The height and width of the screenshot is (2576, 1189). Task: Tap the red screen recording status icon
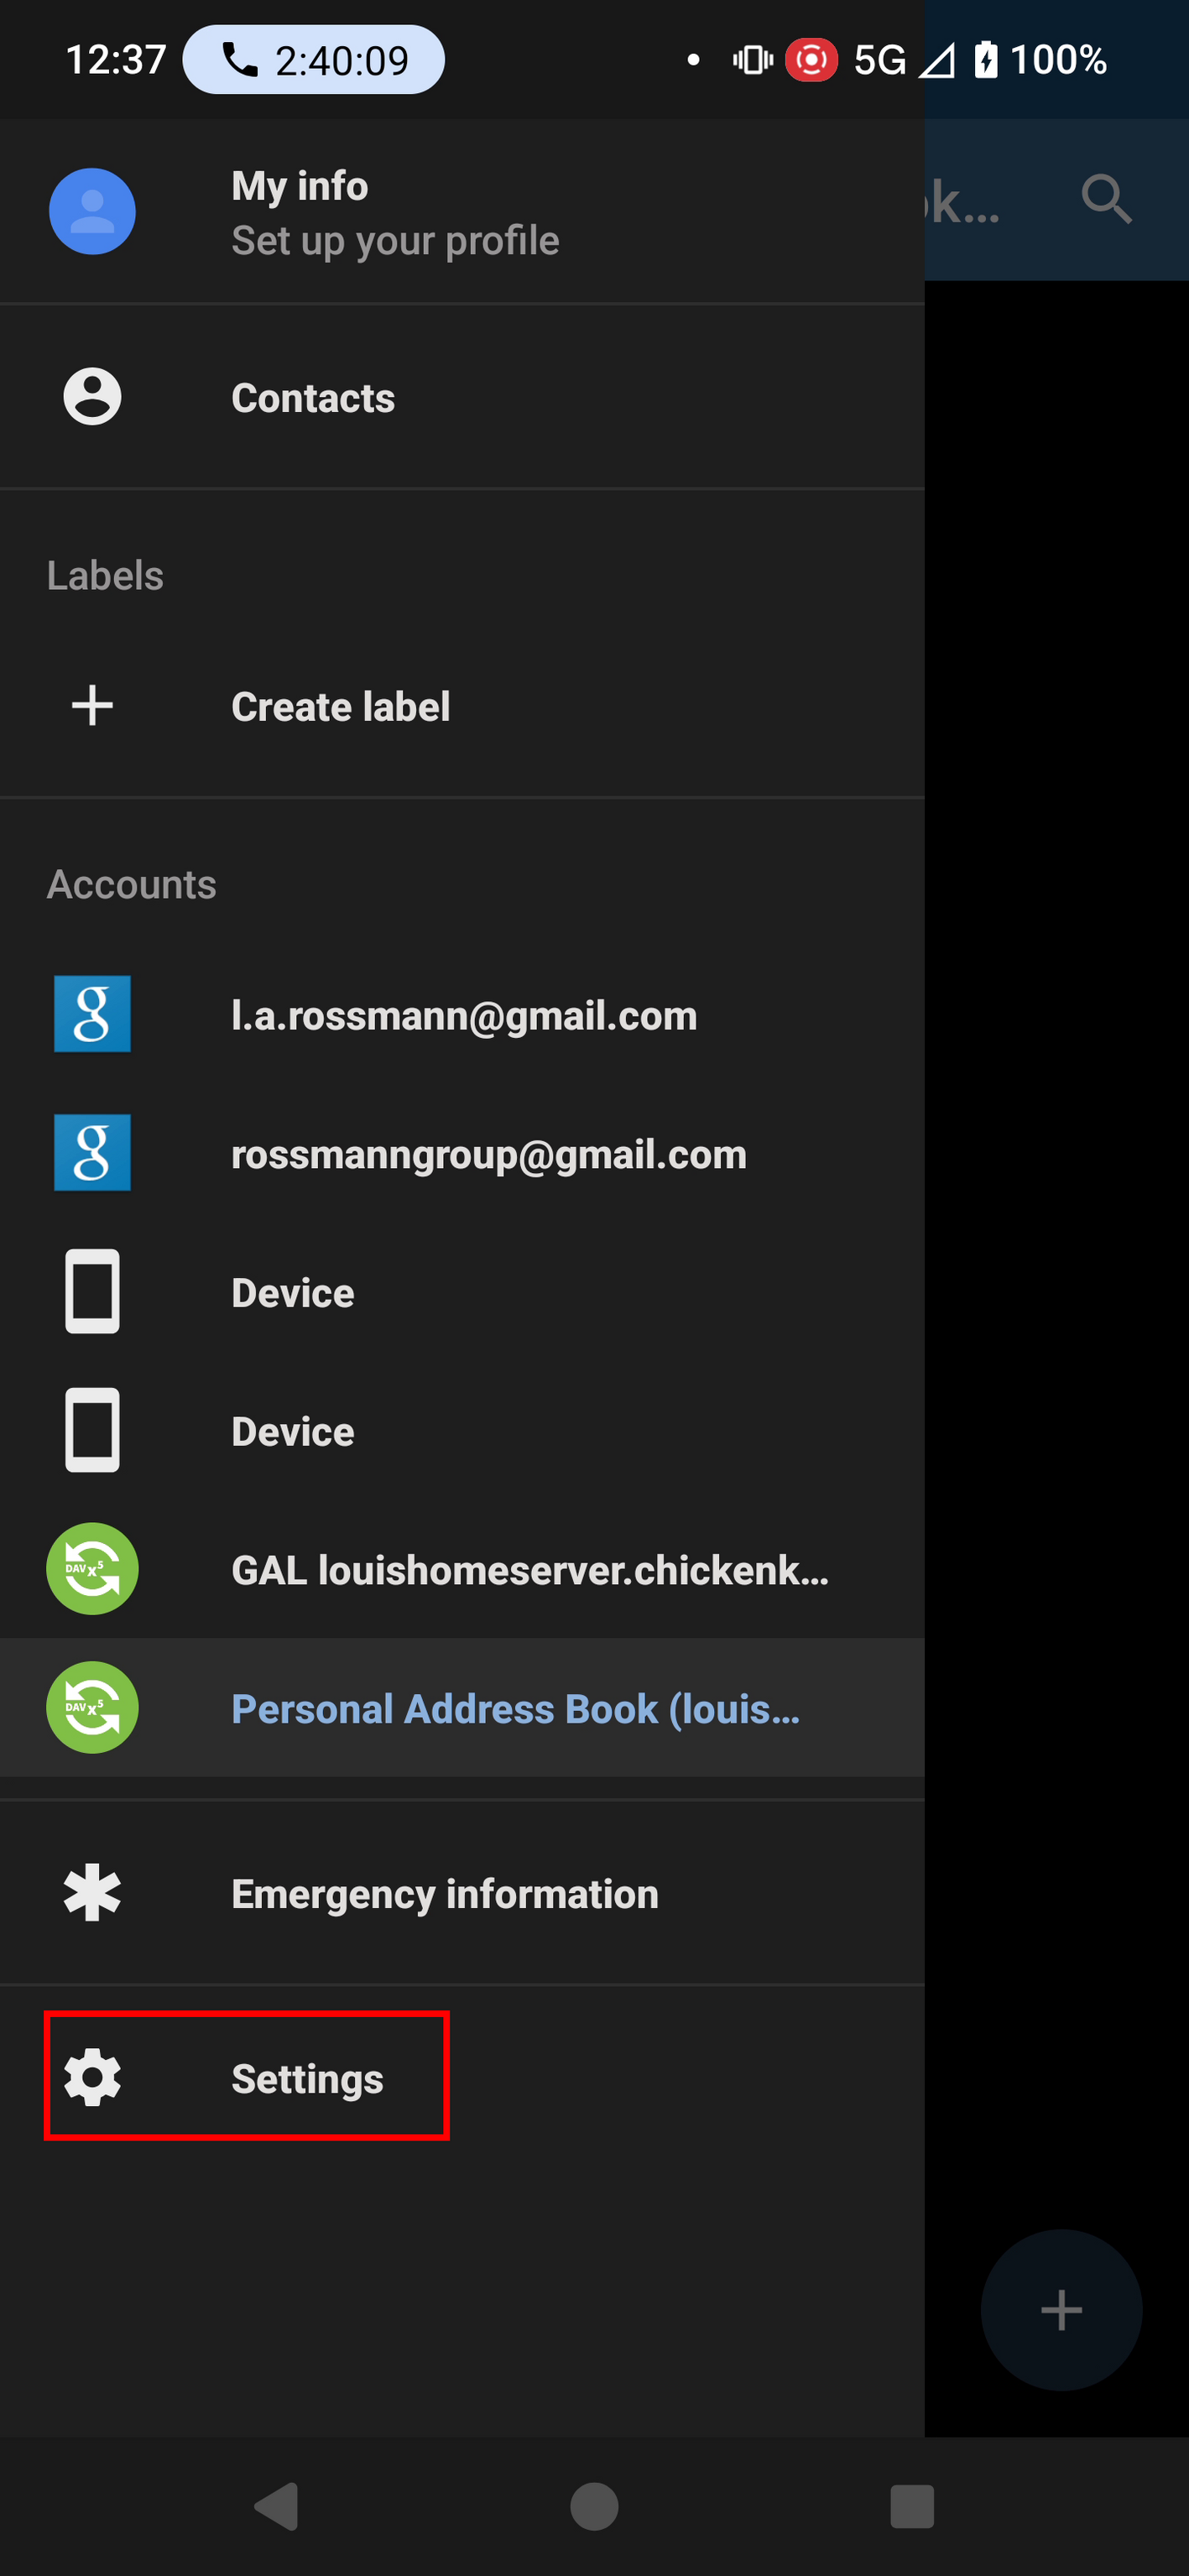tap(810, 60)
